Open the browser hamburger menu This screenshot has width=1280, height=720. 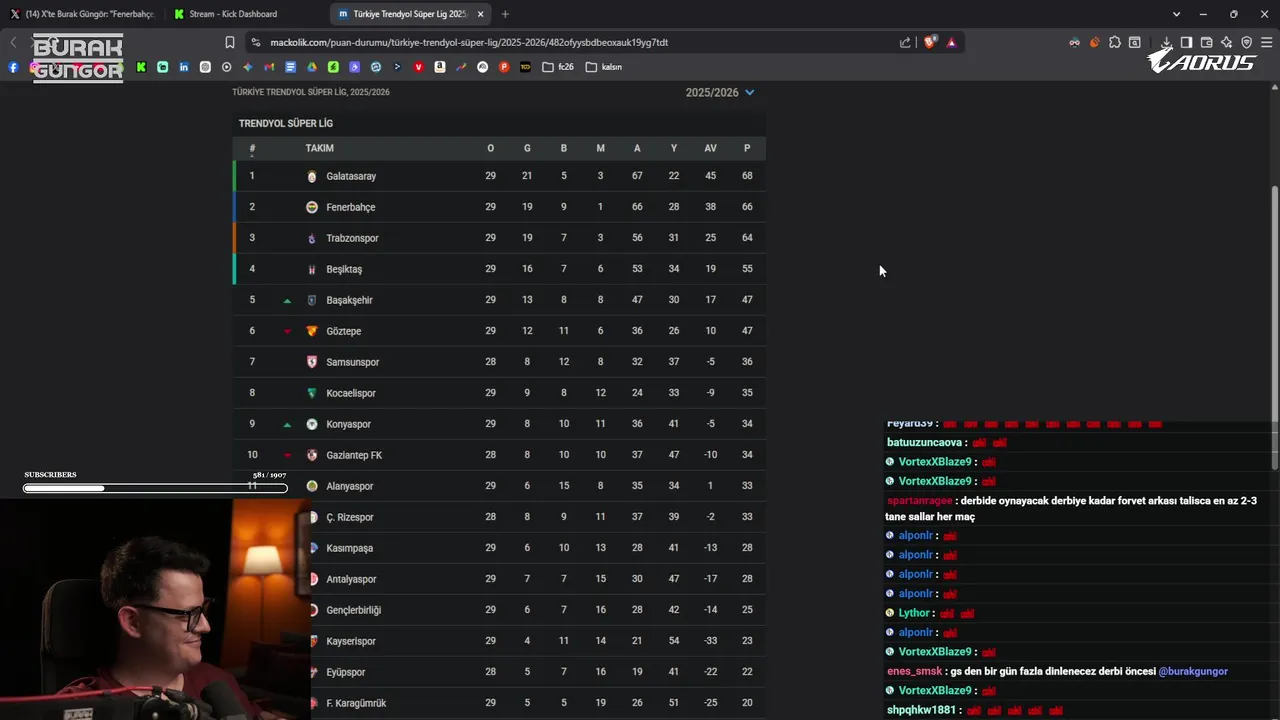coord(1267,42)
